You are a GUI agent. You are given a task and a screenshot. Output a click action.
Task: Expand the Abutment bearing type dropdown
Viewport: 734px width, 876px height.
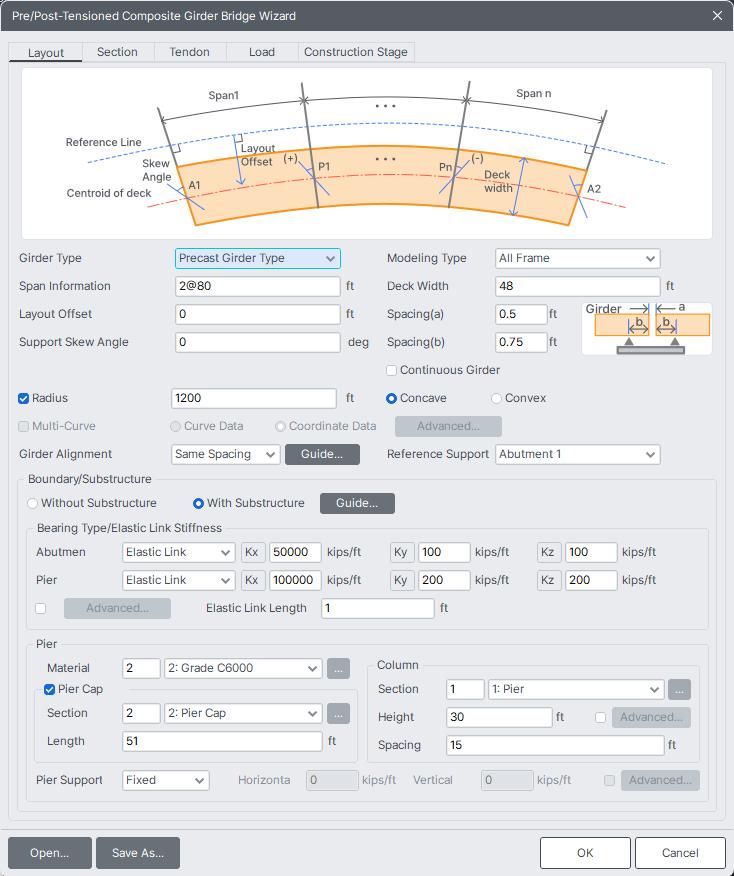point(178,552)
